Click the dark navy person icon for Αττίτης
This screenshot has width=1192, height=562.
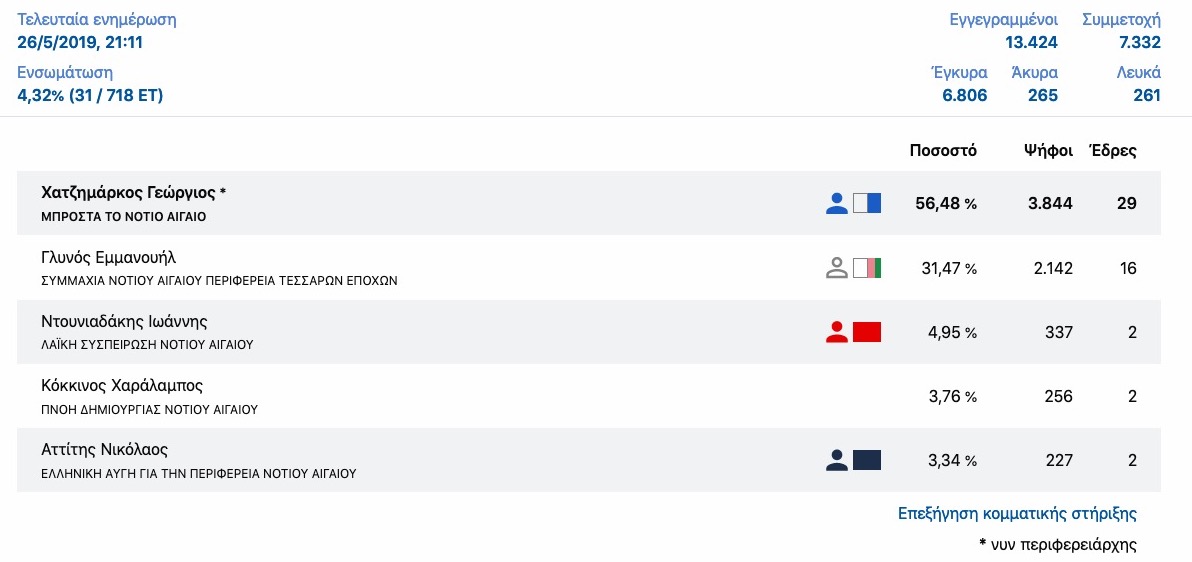pos(836,460)
